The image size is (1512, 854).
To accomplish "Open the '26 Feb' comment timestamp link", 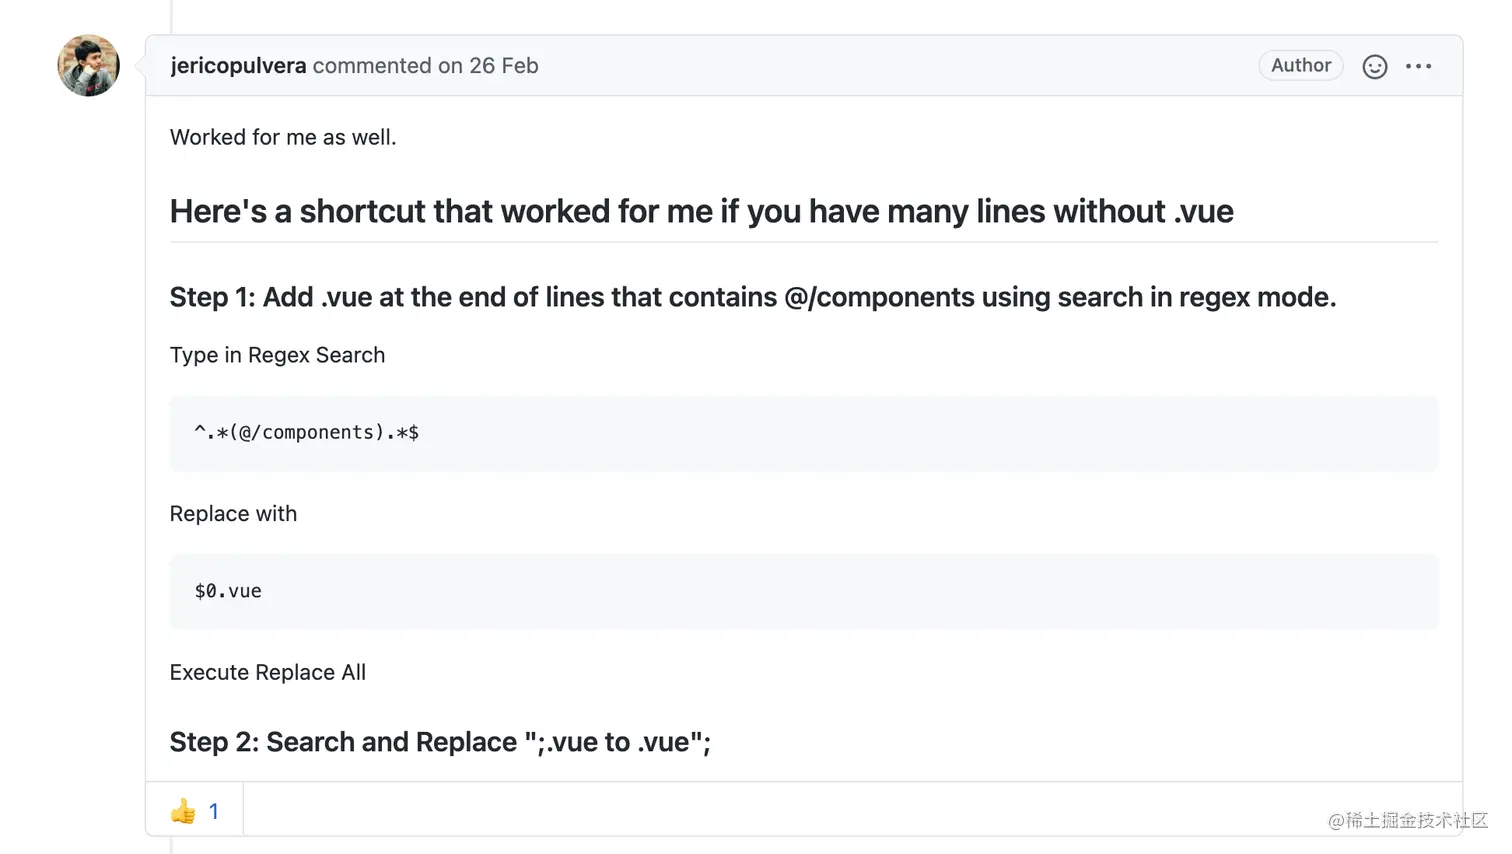I will 503,66.
